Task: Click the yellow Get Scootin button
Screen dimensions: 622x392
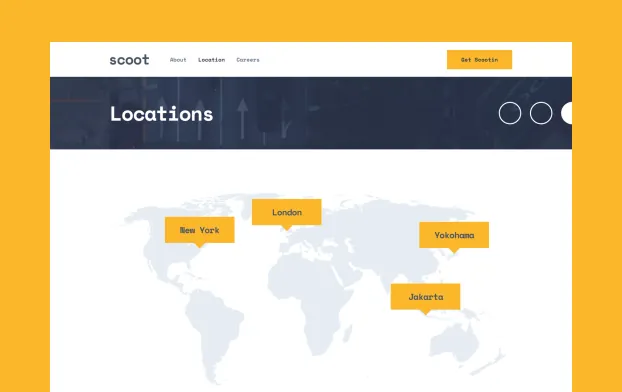Action: 479,60
